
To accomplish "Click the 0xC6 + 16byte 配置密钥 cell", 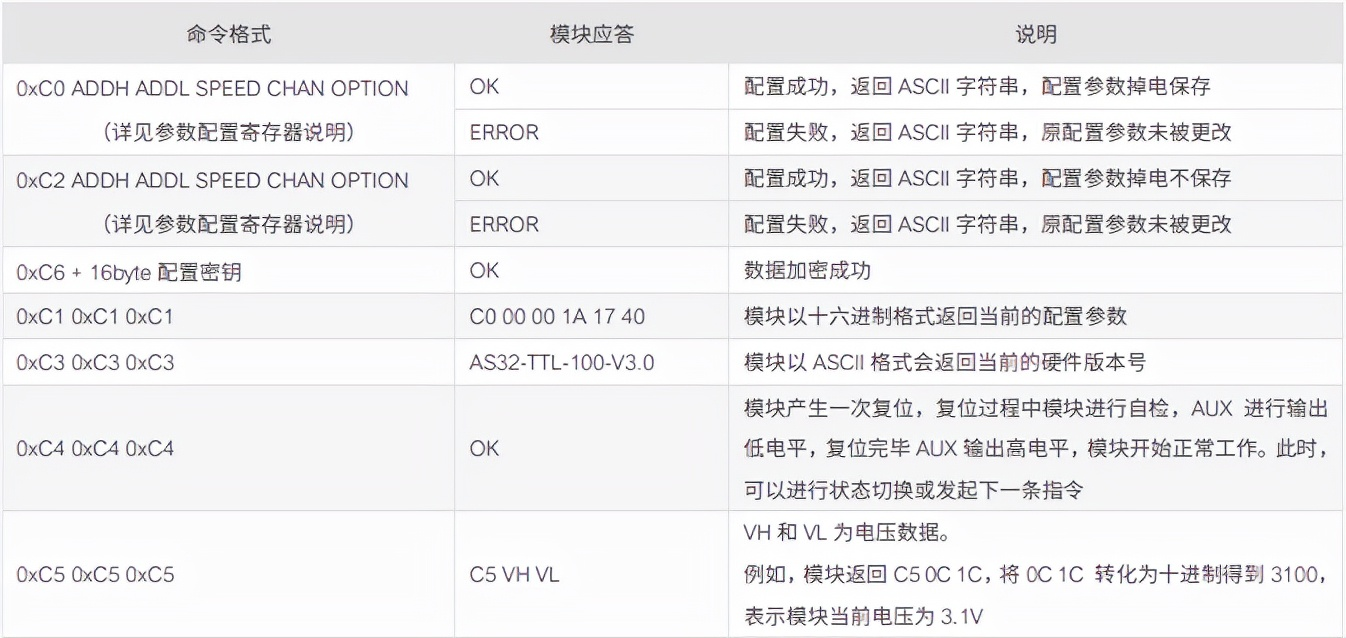I will [129, 272].
